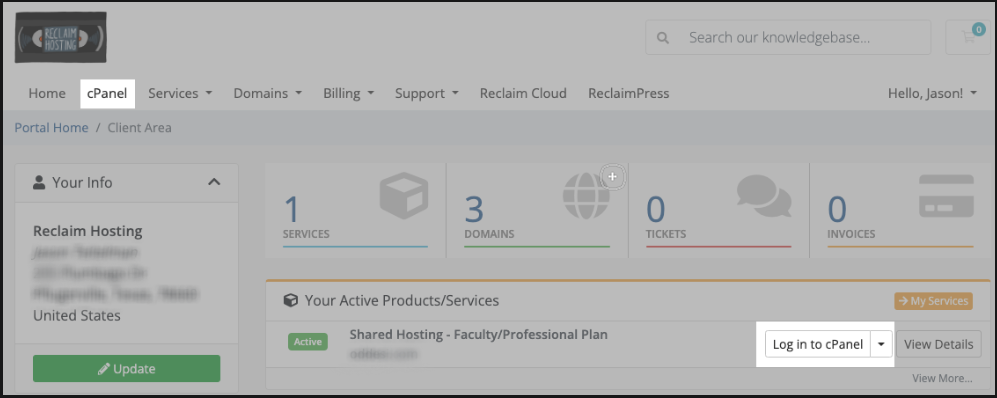997x398 pixels.
Task: Click the person icon beside Your Info
Action: click(39, 182)
